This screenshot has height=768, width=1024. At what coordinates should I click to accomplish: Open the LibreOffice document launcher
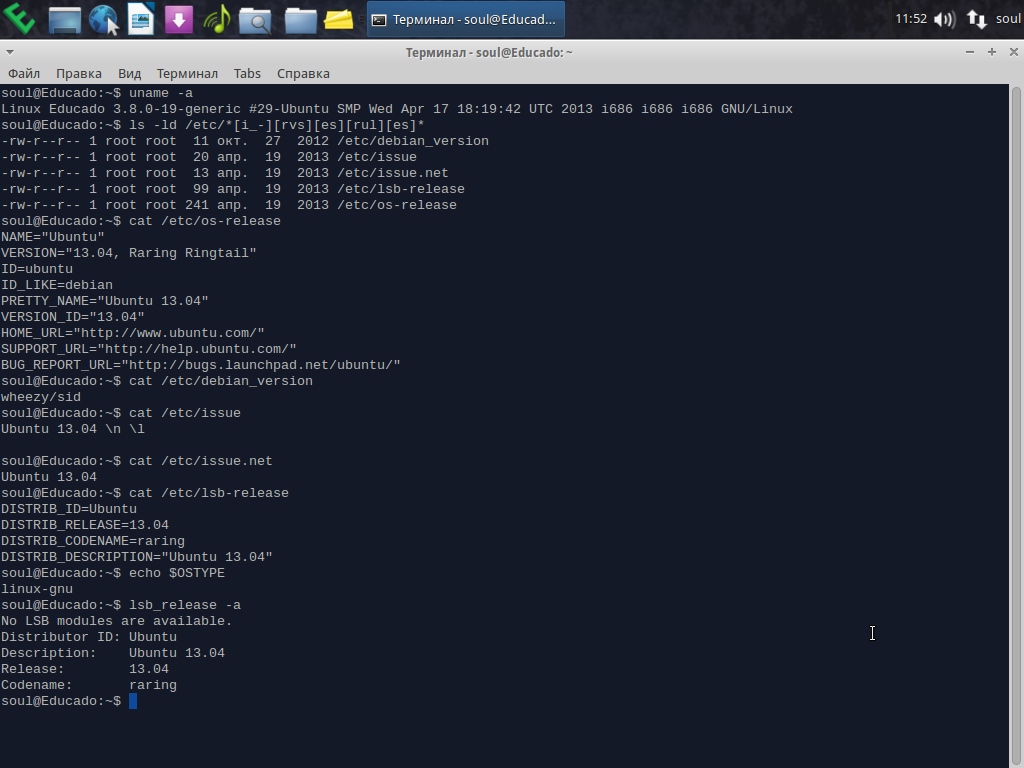coord(141,18)
